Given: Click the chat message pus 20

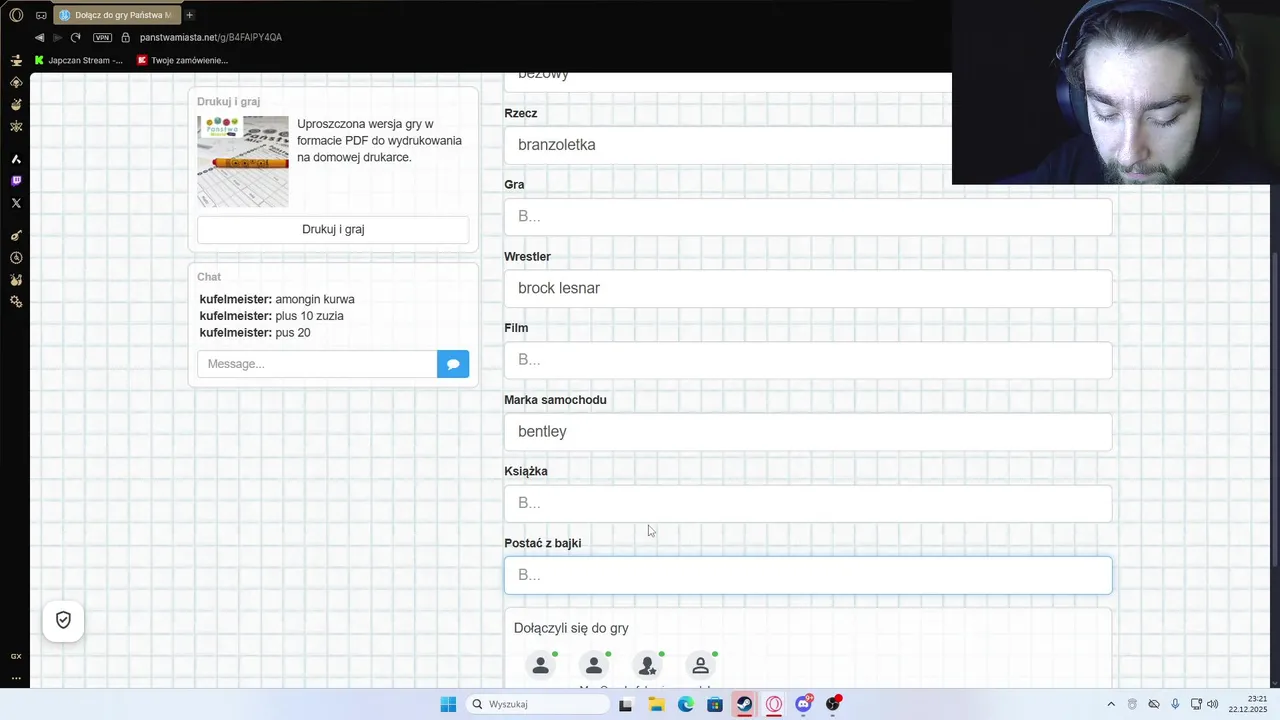Looking at the screenshot, I should coord(255,332).
